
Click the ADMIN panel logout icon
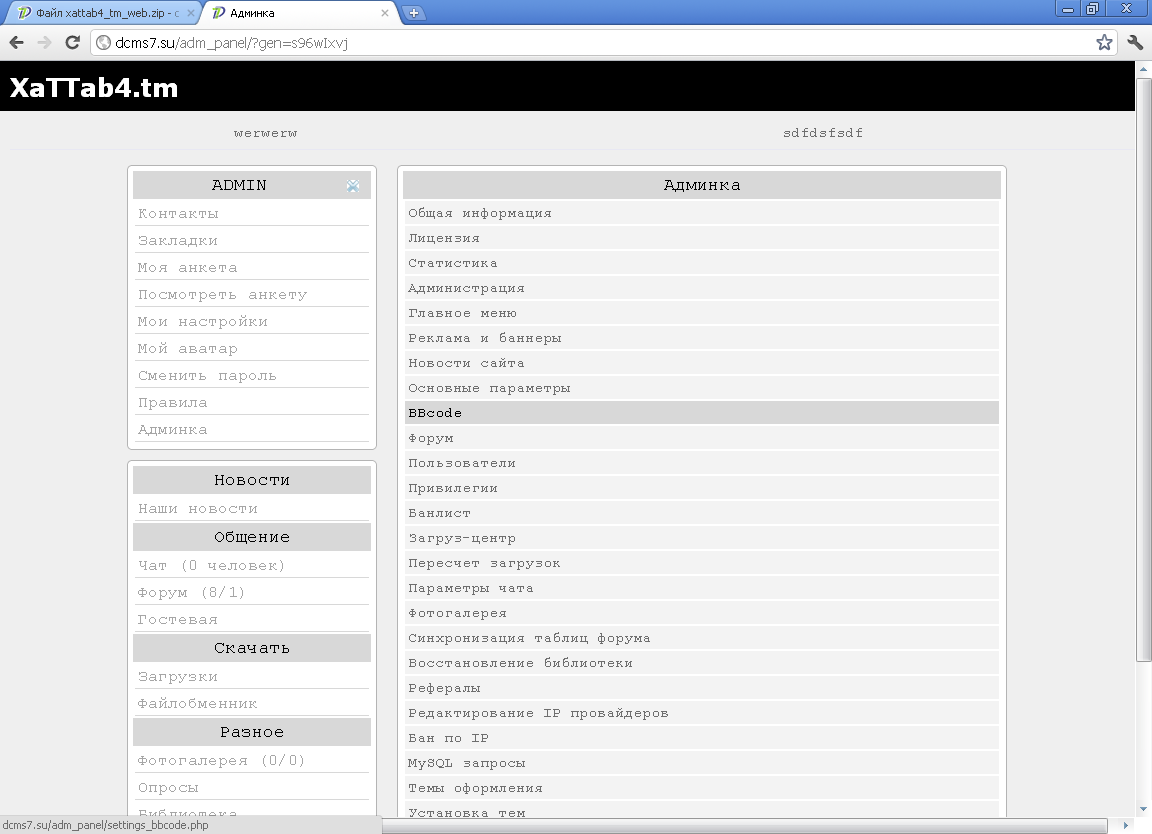coord(353,186)
